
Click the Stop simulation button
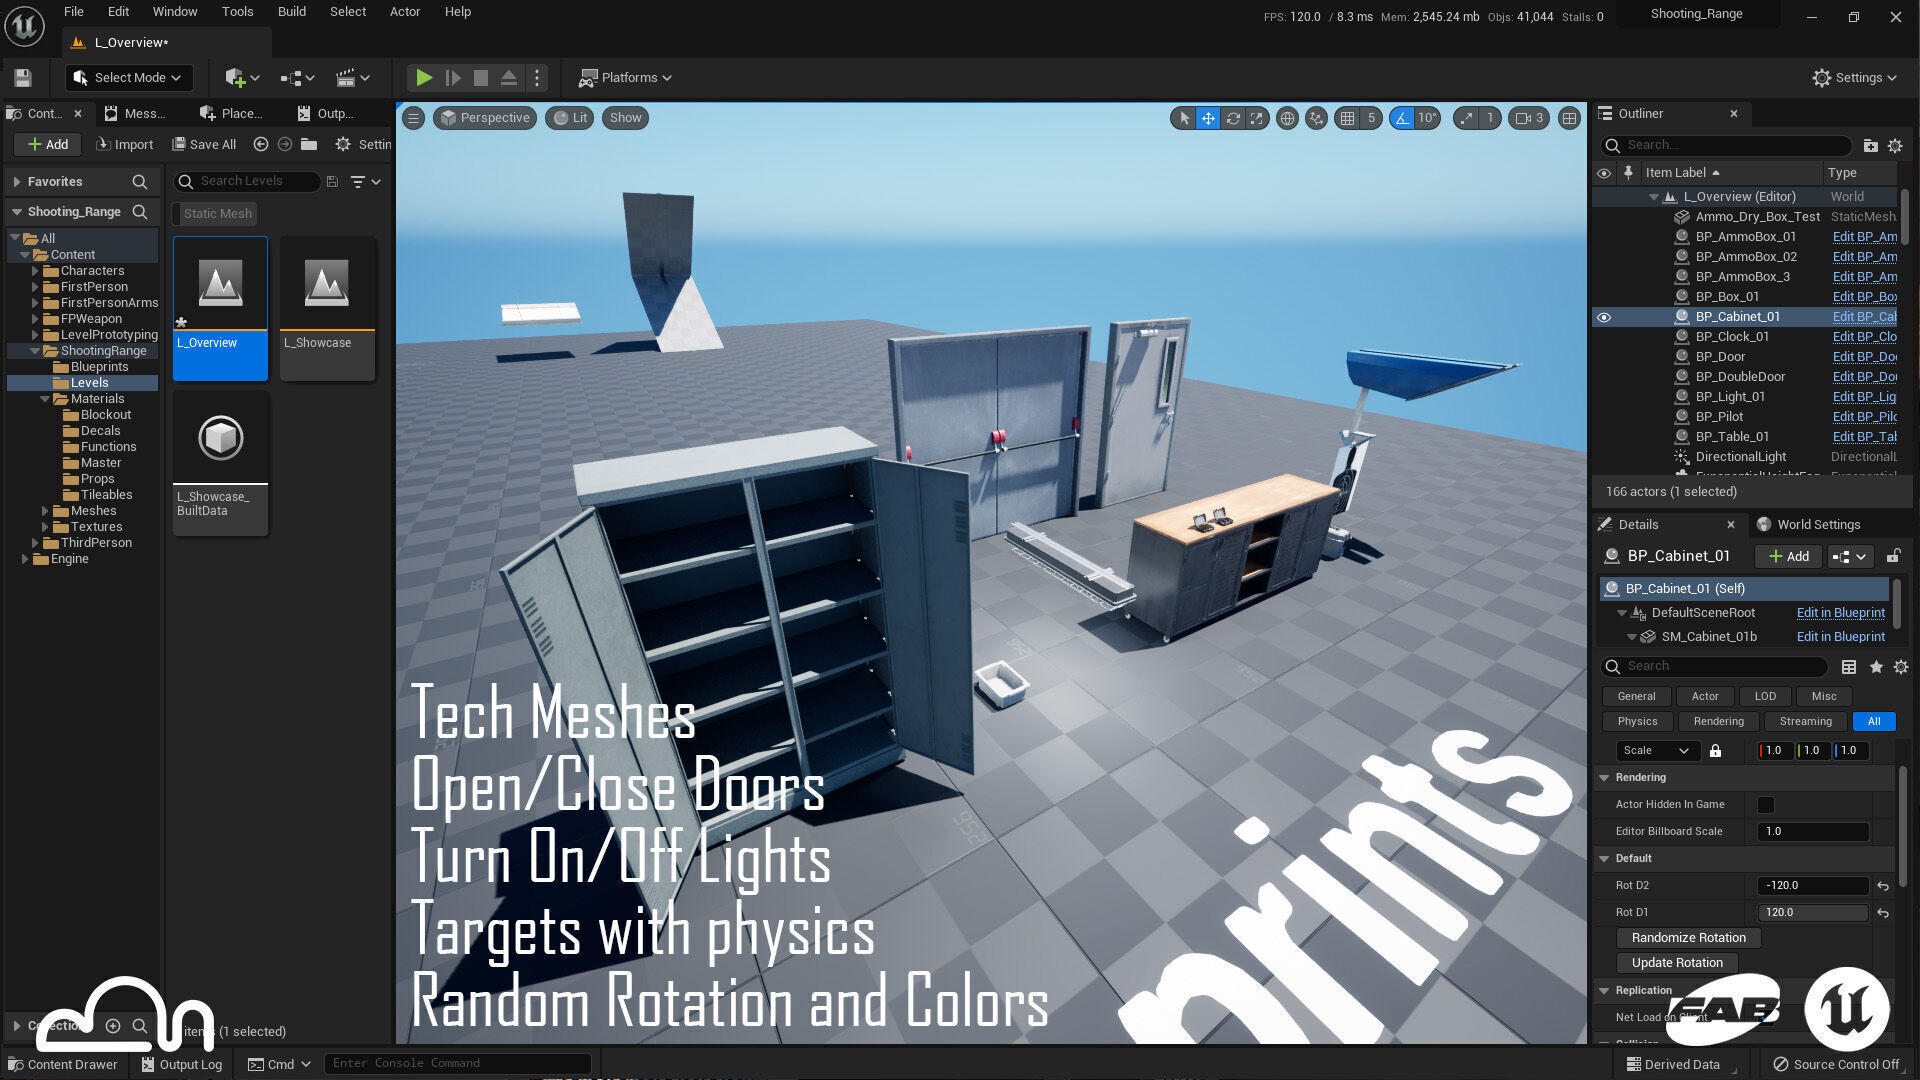481,78
